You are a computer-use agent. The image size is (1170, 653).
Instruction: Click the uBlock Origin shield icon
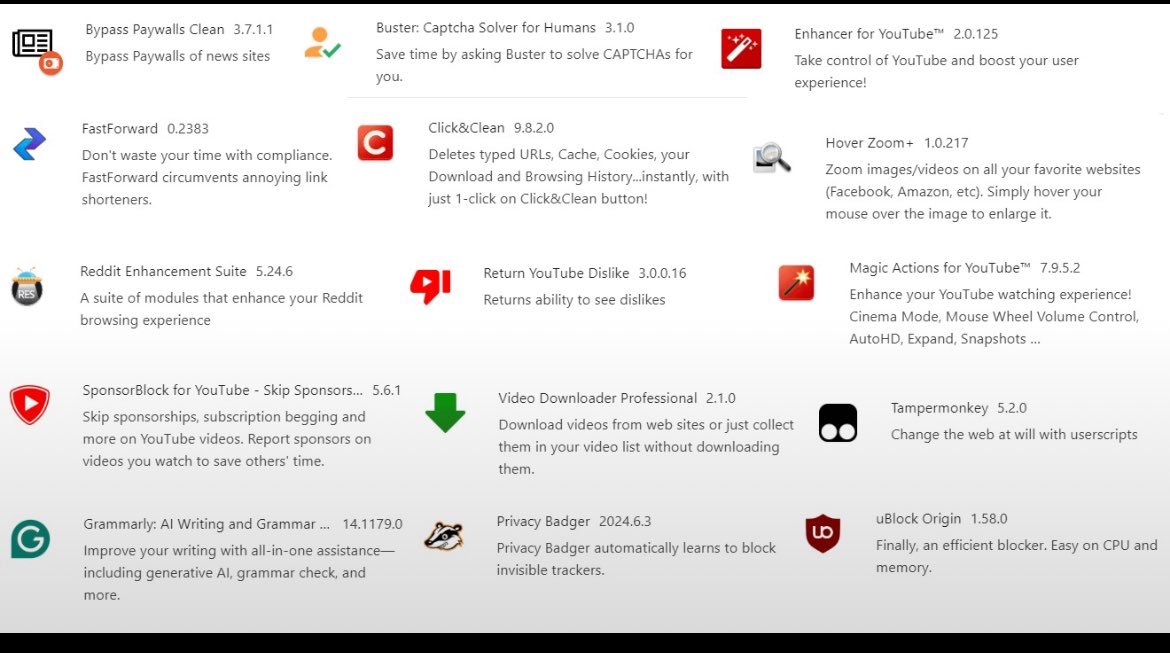point(823,534)
